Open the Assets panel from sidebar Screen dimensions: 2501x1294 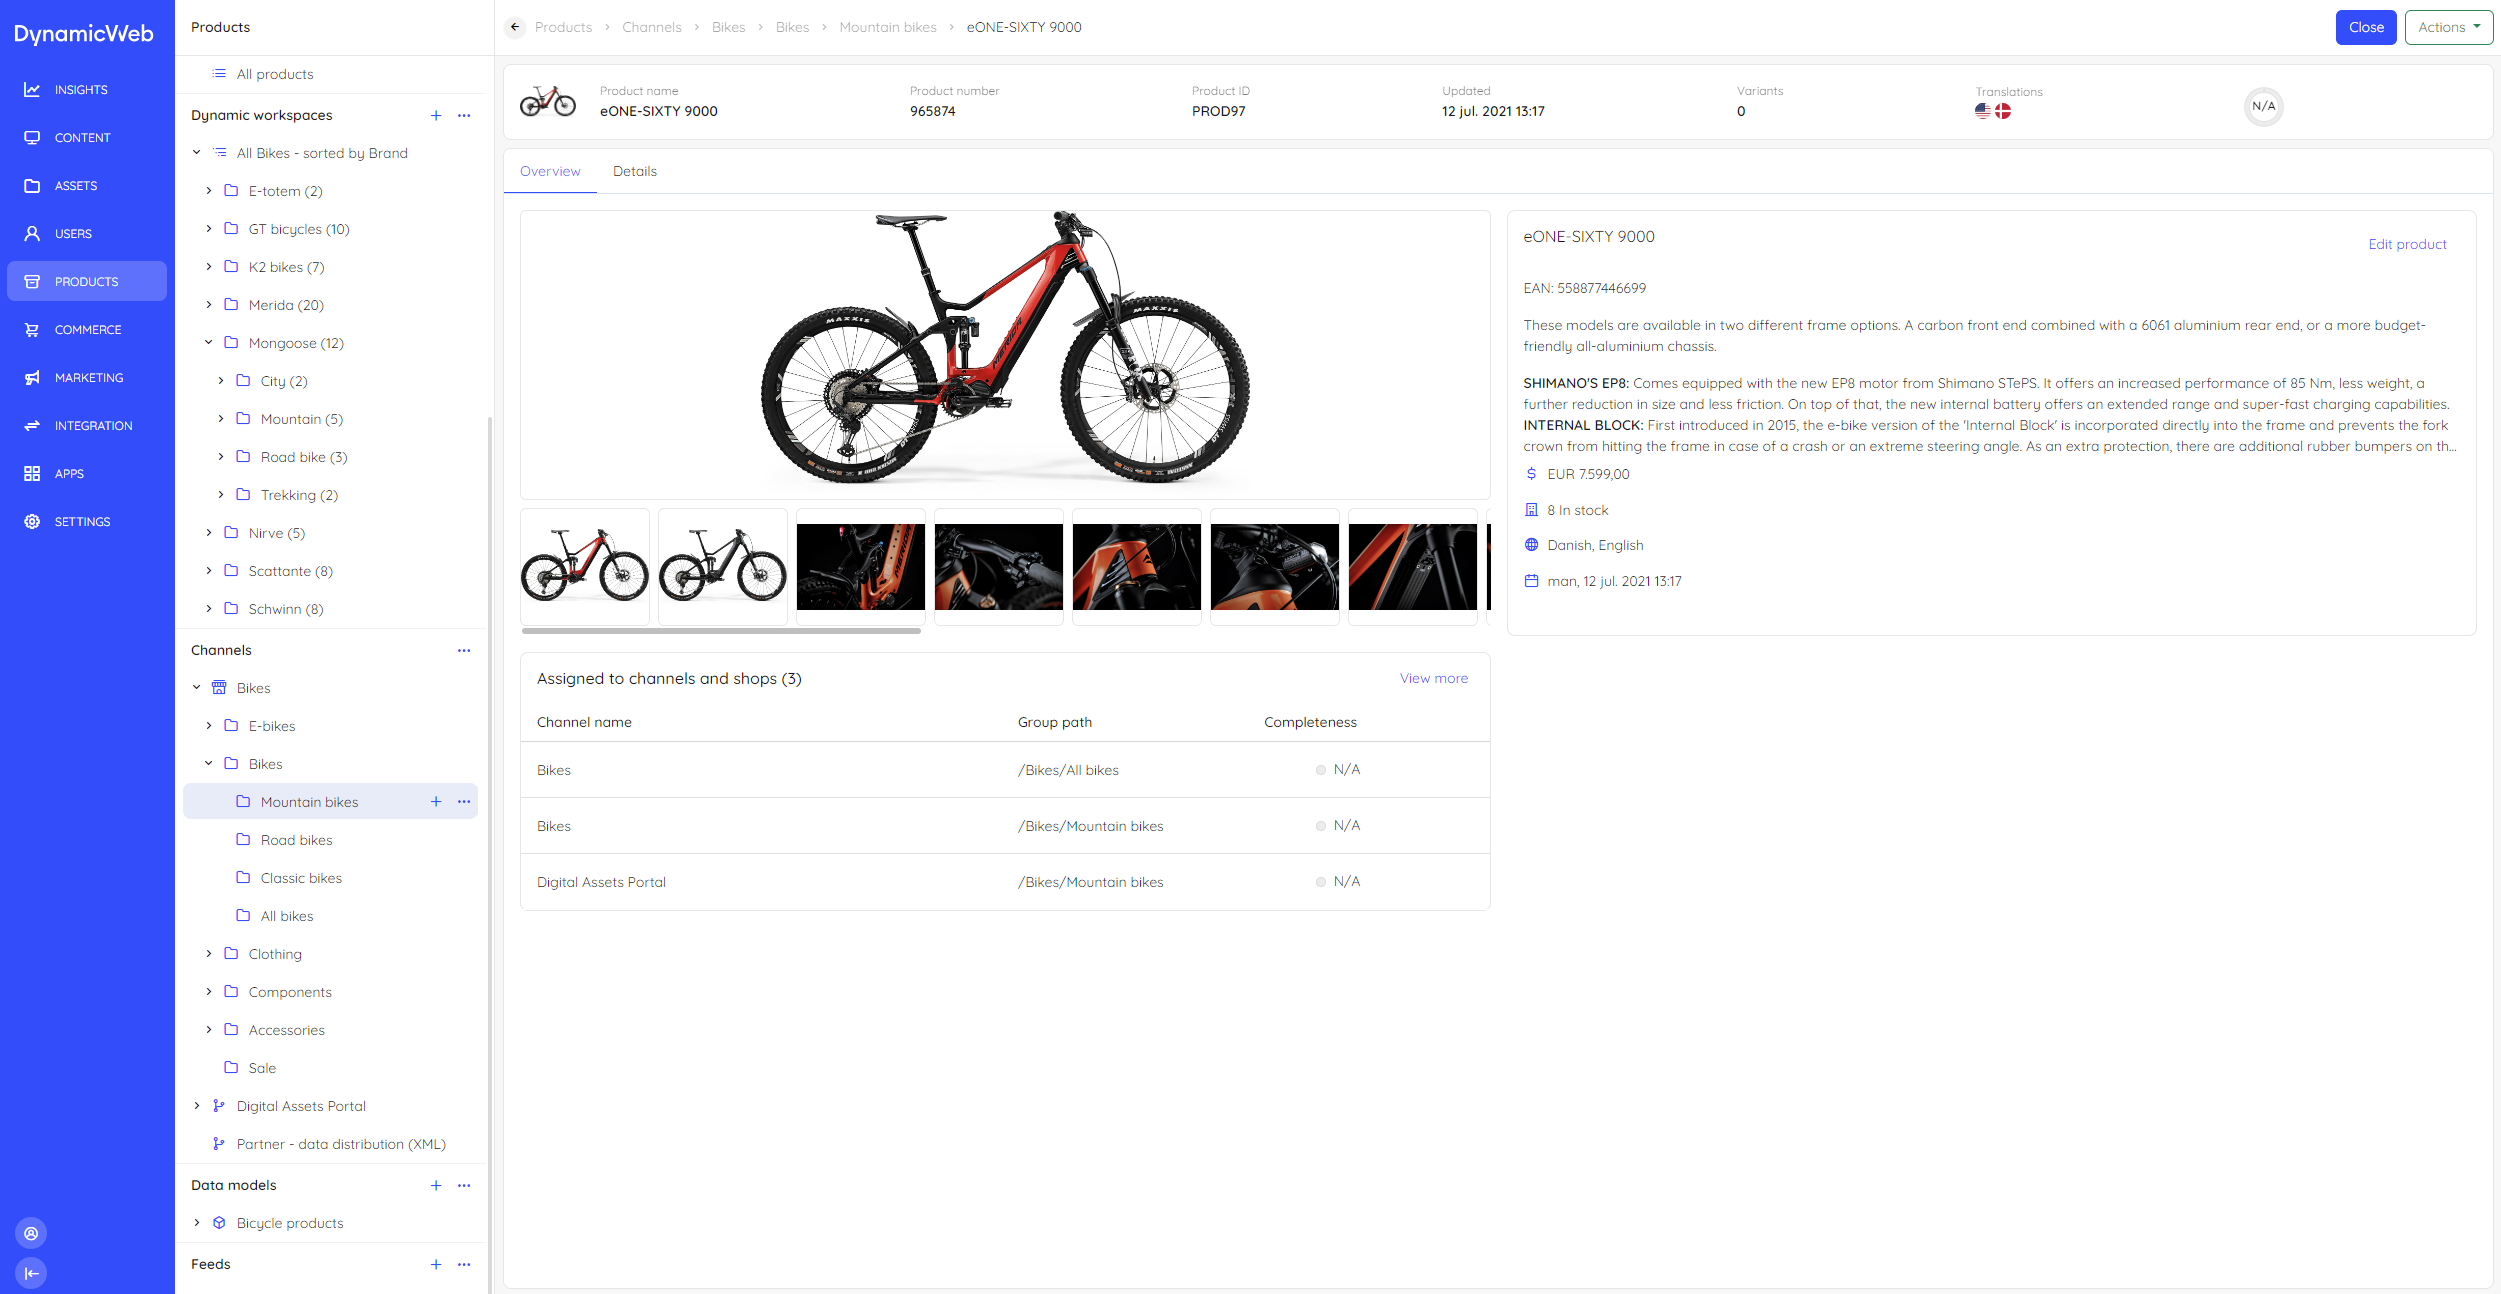pyautogui.click(x=31, y=185)
